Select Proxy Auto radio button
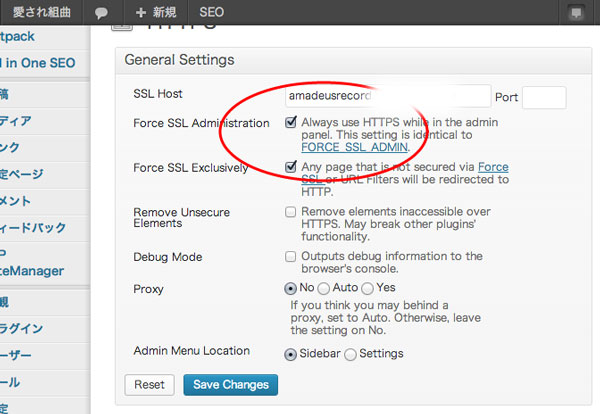Viewport: 600px width, 414px height. (324, 288)
